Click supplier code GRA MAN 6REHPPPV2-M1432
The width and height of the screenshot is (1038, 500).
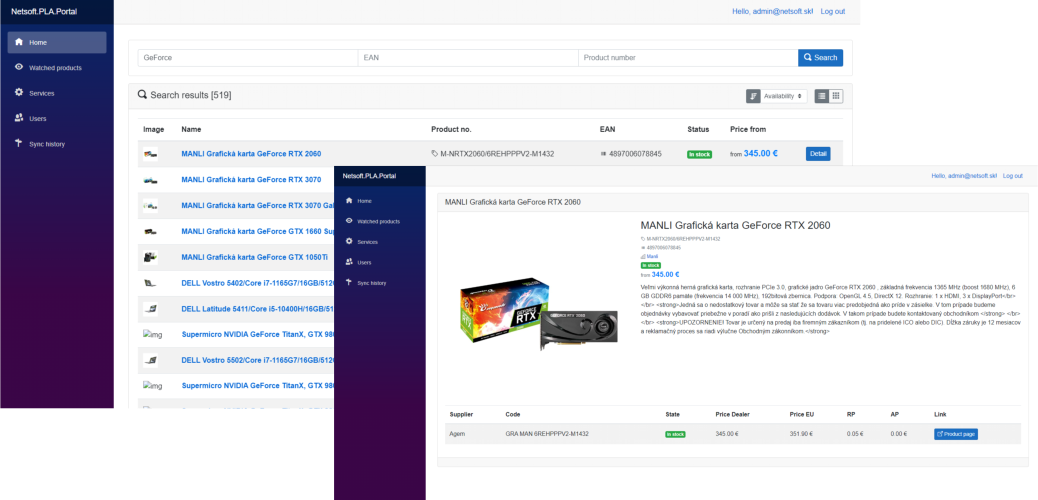(547, 434)
